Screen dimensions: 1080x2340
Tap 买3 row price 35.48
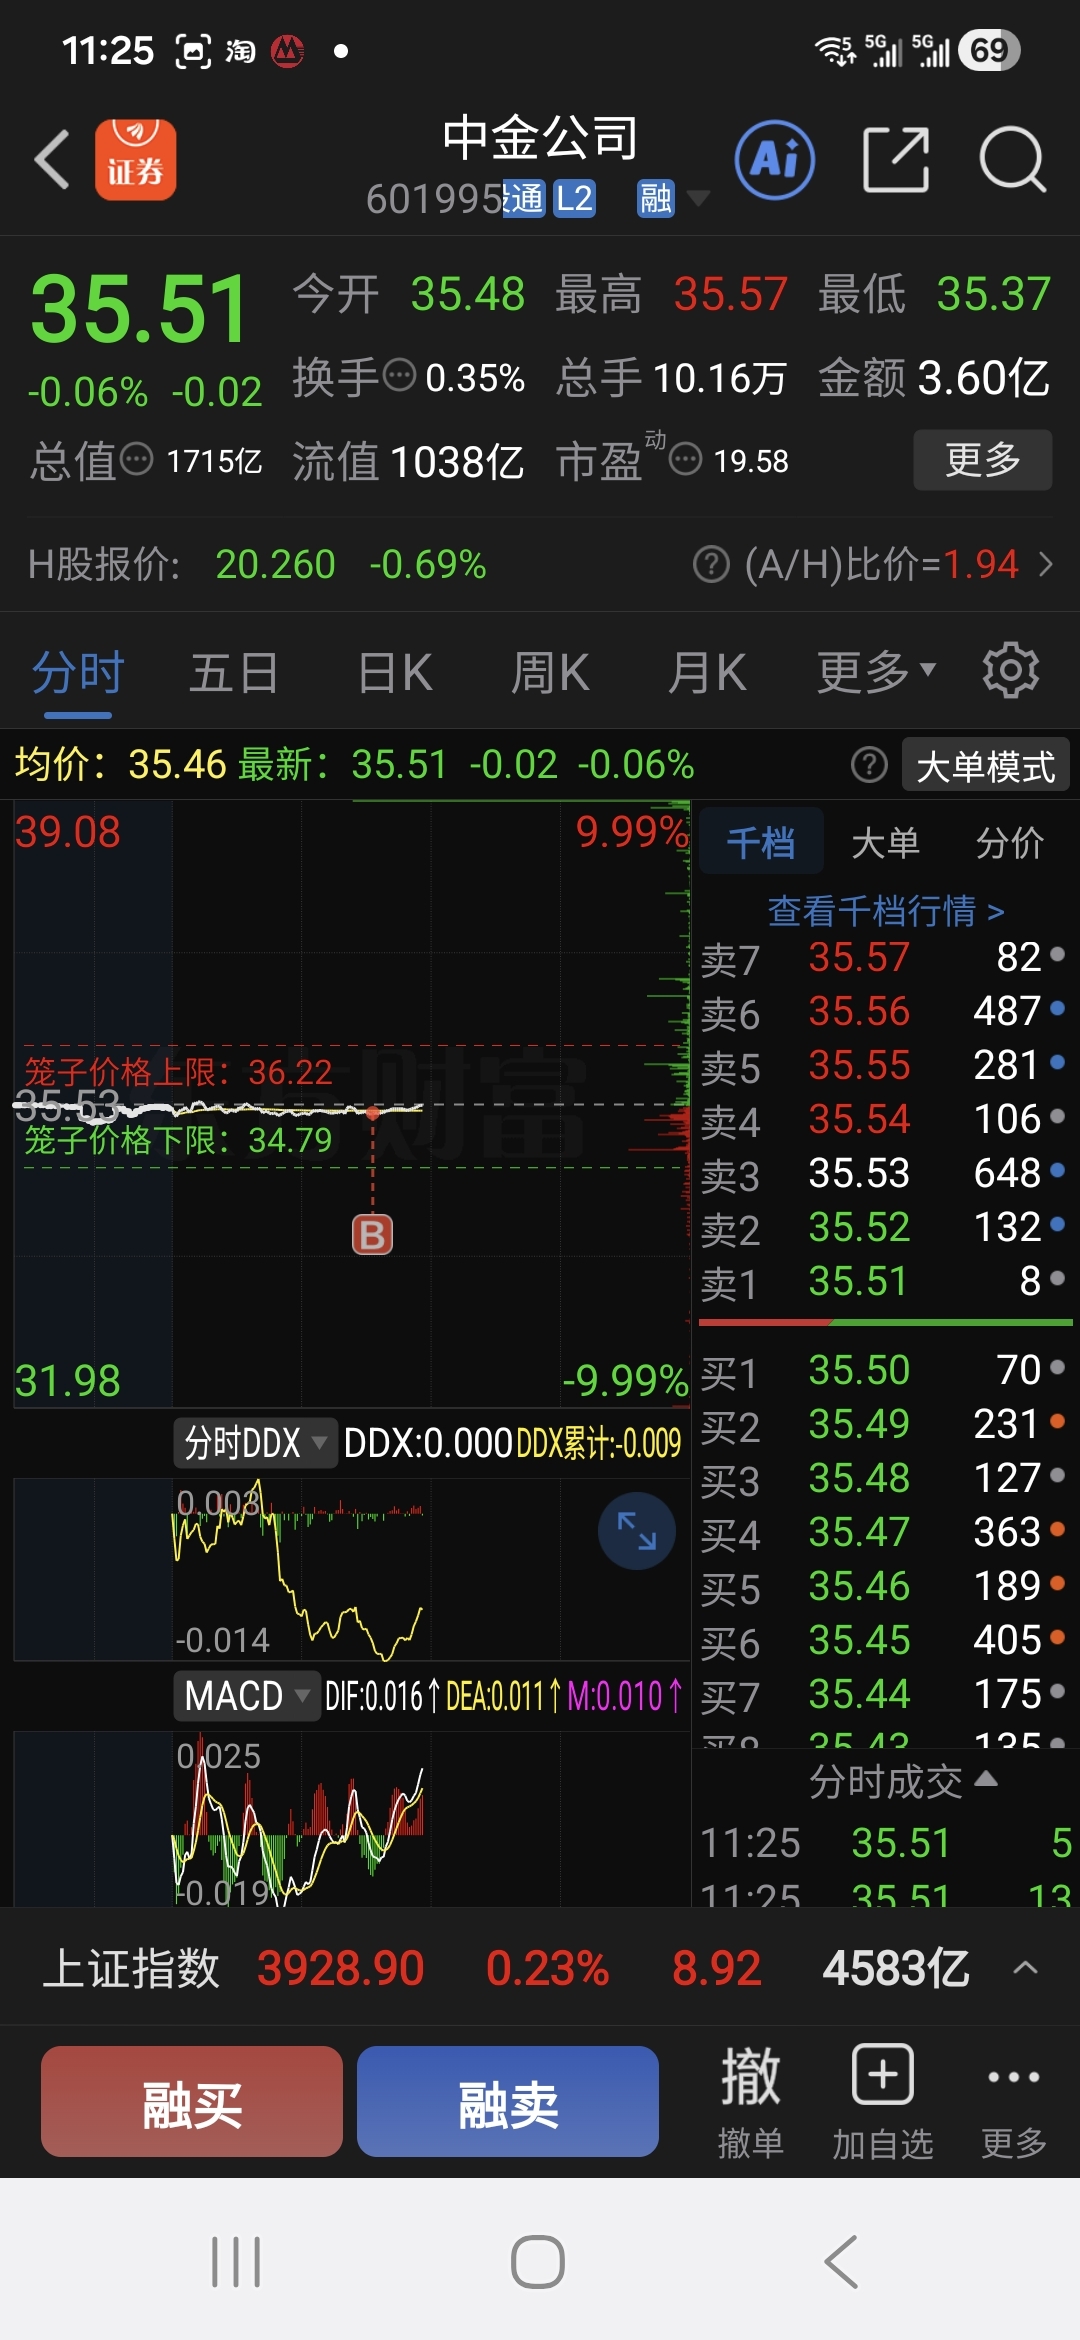[859, 1478]
